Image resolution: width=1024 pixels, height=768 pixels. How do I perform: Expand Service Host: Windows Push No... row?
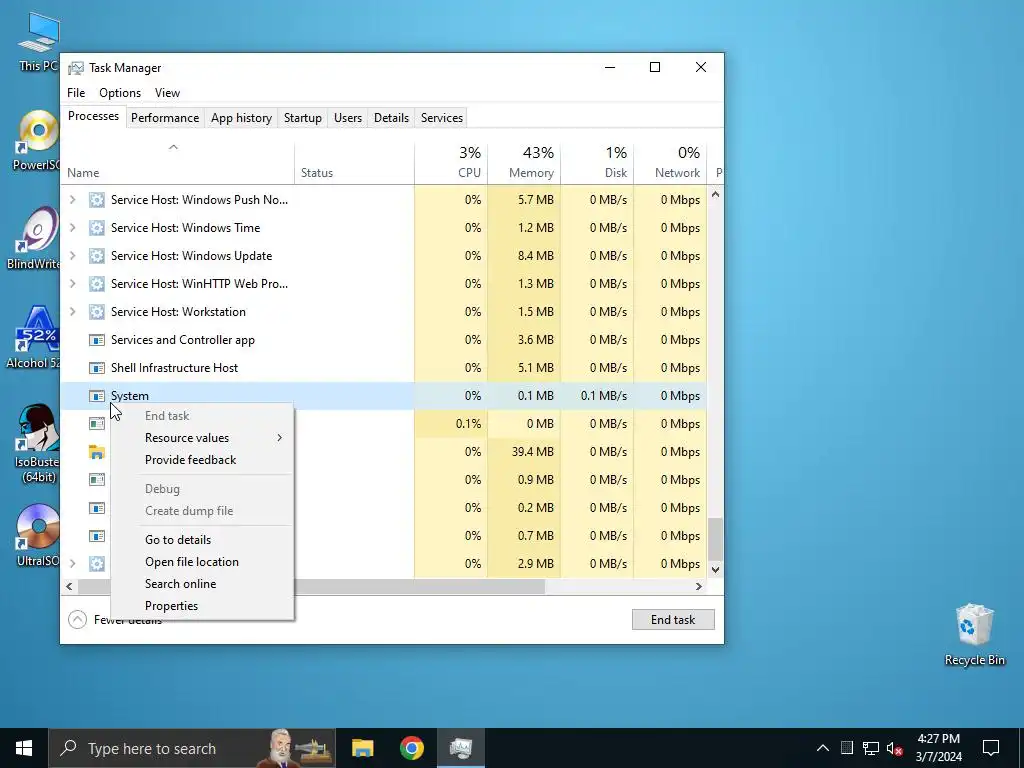[x=72, y=200]
